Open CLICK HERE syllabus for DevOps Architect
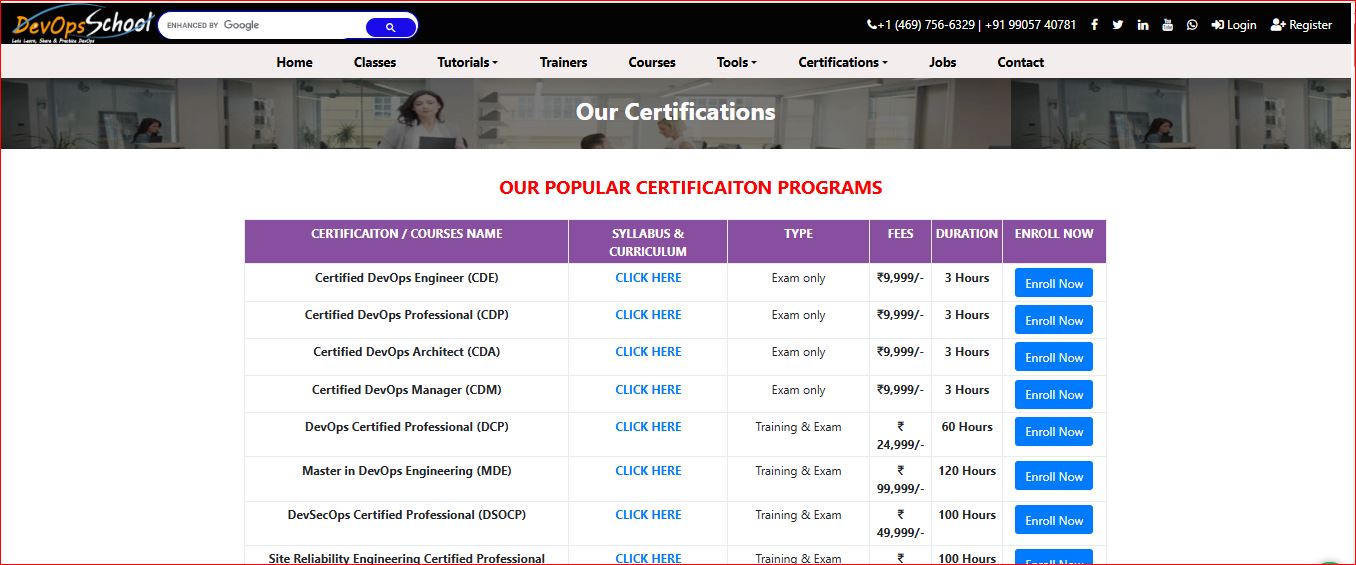This screenshot has width=1356, height=565. click(648, 352)
